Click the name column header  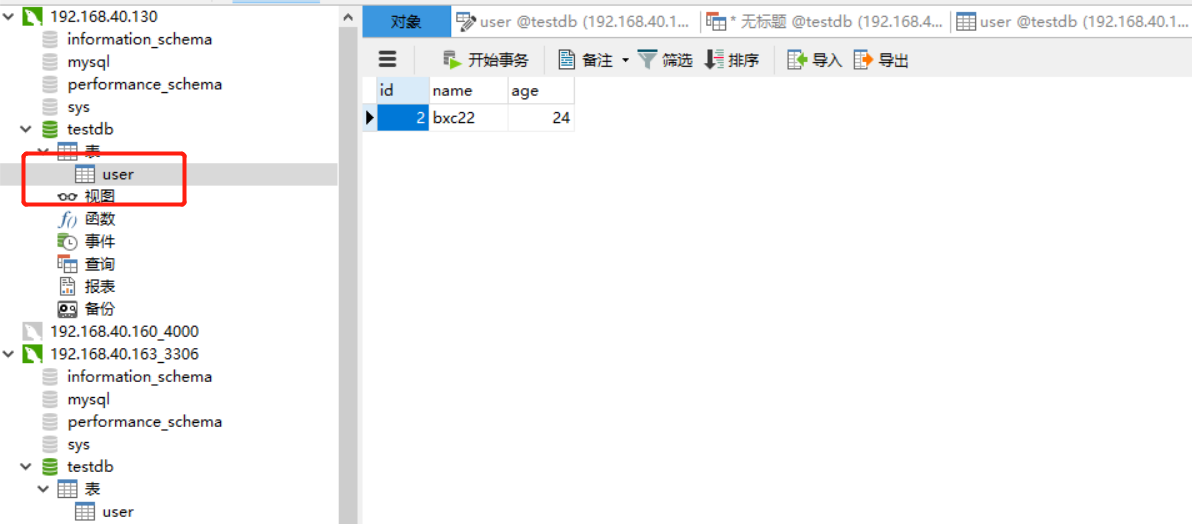(x=469, y=91)
